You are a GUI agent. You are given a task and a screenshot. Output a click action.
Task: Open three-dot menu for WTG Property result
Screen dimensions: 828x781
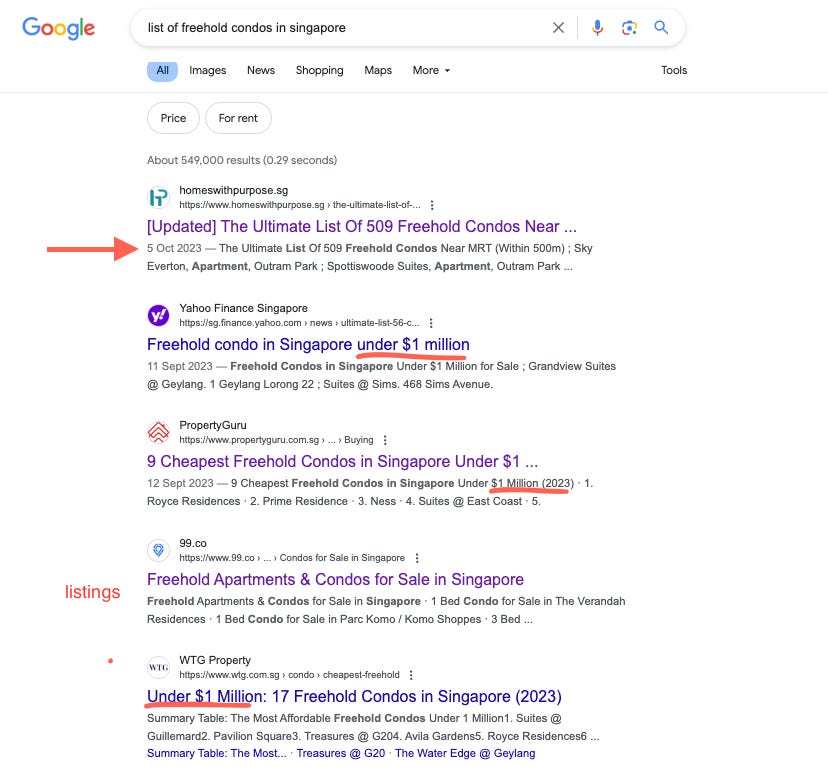point(411,675)
